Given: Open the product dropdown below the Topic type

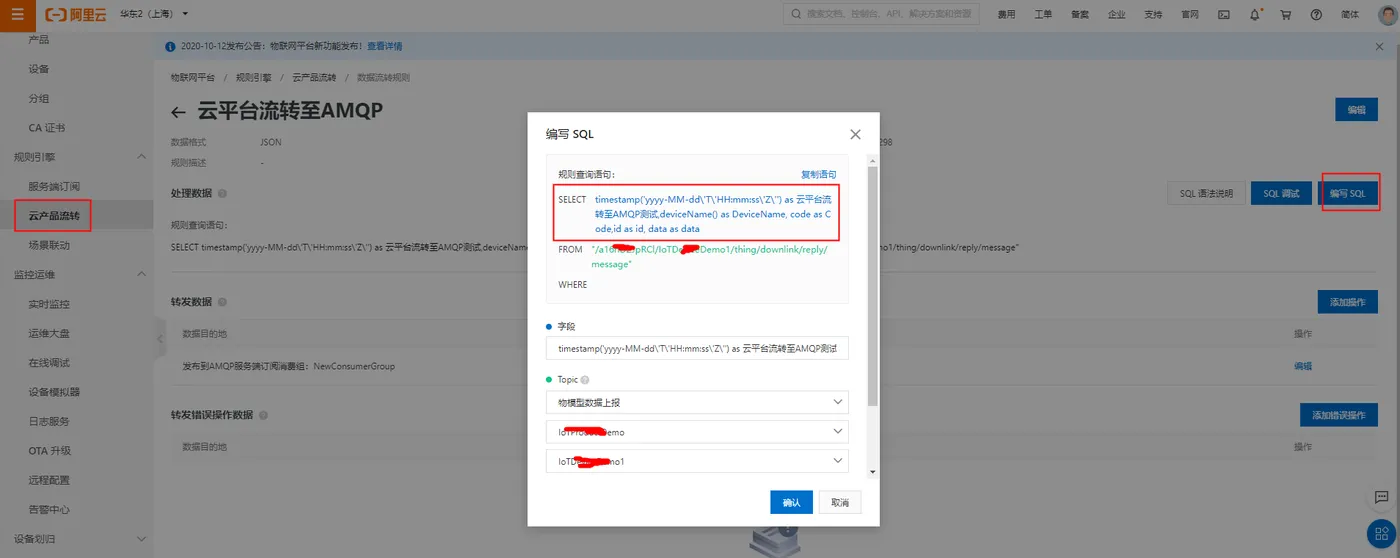Looking at the screenshot, I should click(697, 432).
